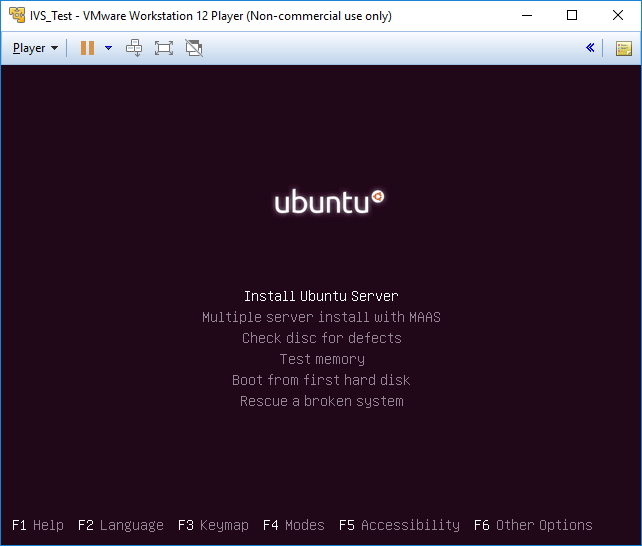Maximize the VMware Player window
Screen dimensions: 642x546
pos(572,16)
